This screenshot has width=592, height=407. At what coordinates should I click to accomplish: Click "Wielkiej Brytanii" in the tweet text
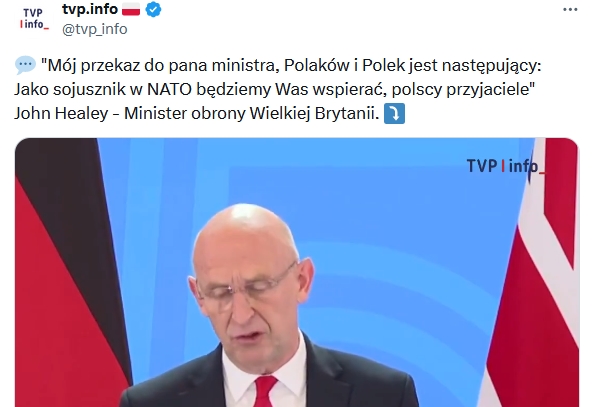pos(314,113)
